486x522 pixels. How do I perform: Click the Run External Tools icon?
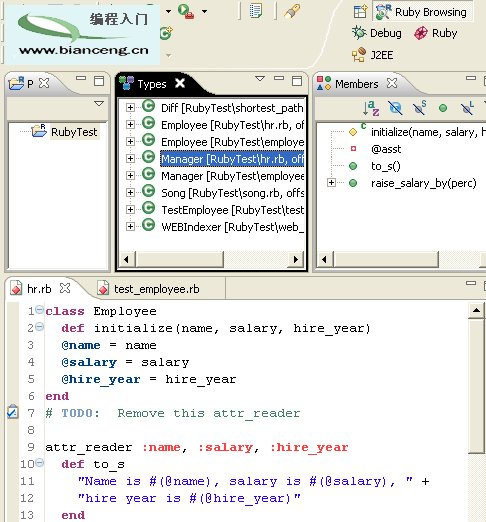point(186,11)
